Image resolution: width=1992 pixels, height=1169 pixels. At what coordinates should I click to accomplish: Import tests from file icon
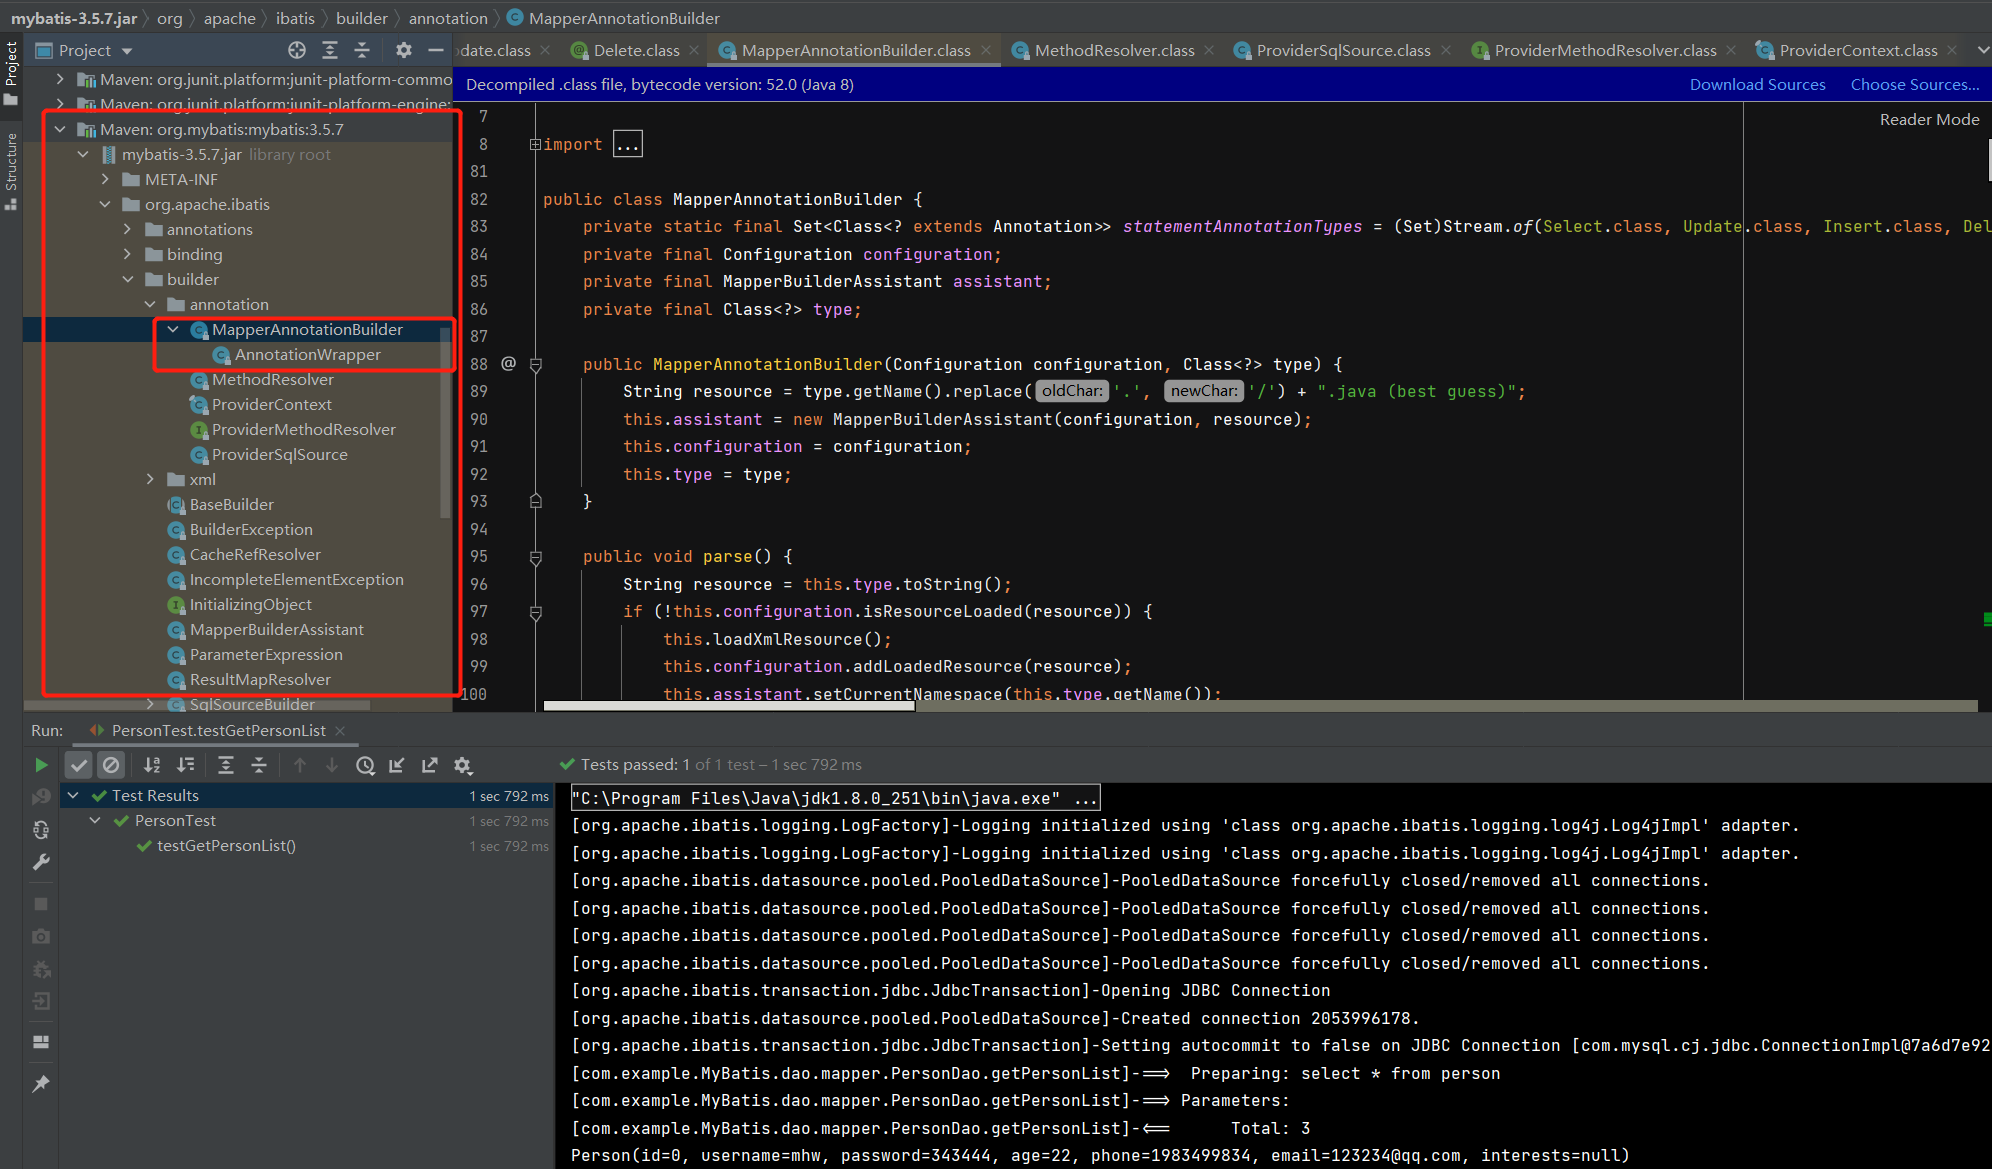(x=397, y=765)
